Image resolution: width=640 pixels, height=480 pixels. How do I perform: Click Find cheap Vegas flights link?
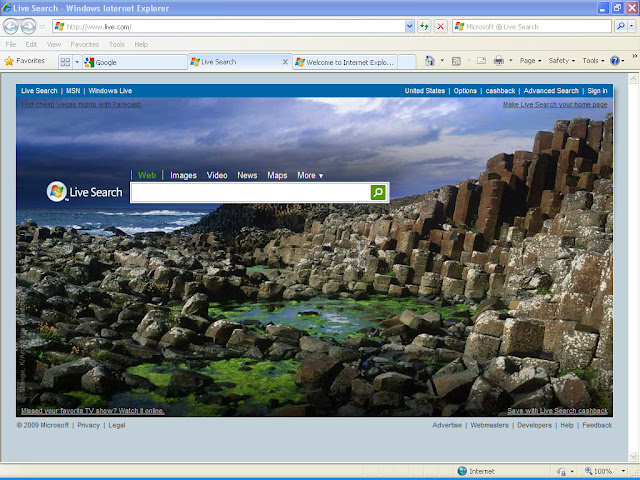[81, 104]
